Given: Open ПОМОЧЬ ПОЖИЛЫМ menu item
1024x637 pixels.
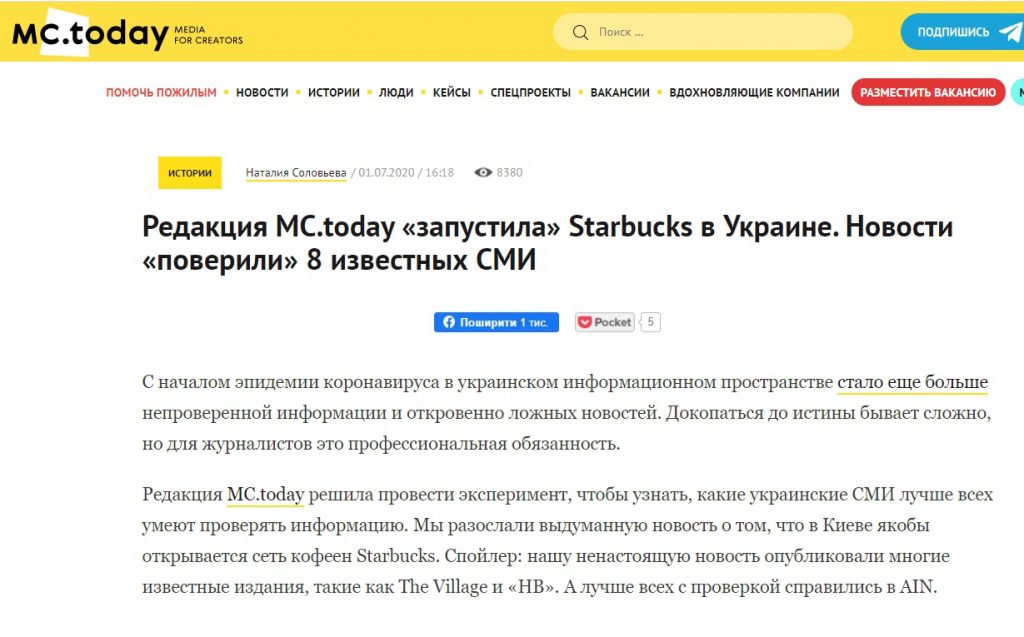Looking at the screenshot, I should pyautogui.click(x=161, y=93).
